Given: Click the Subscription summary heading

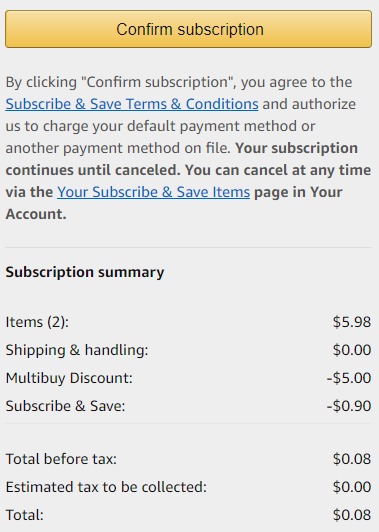Looking at the screenshot, I should [x=85, y=272].
